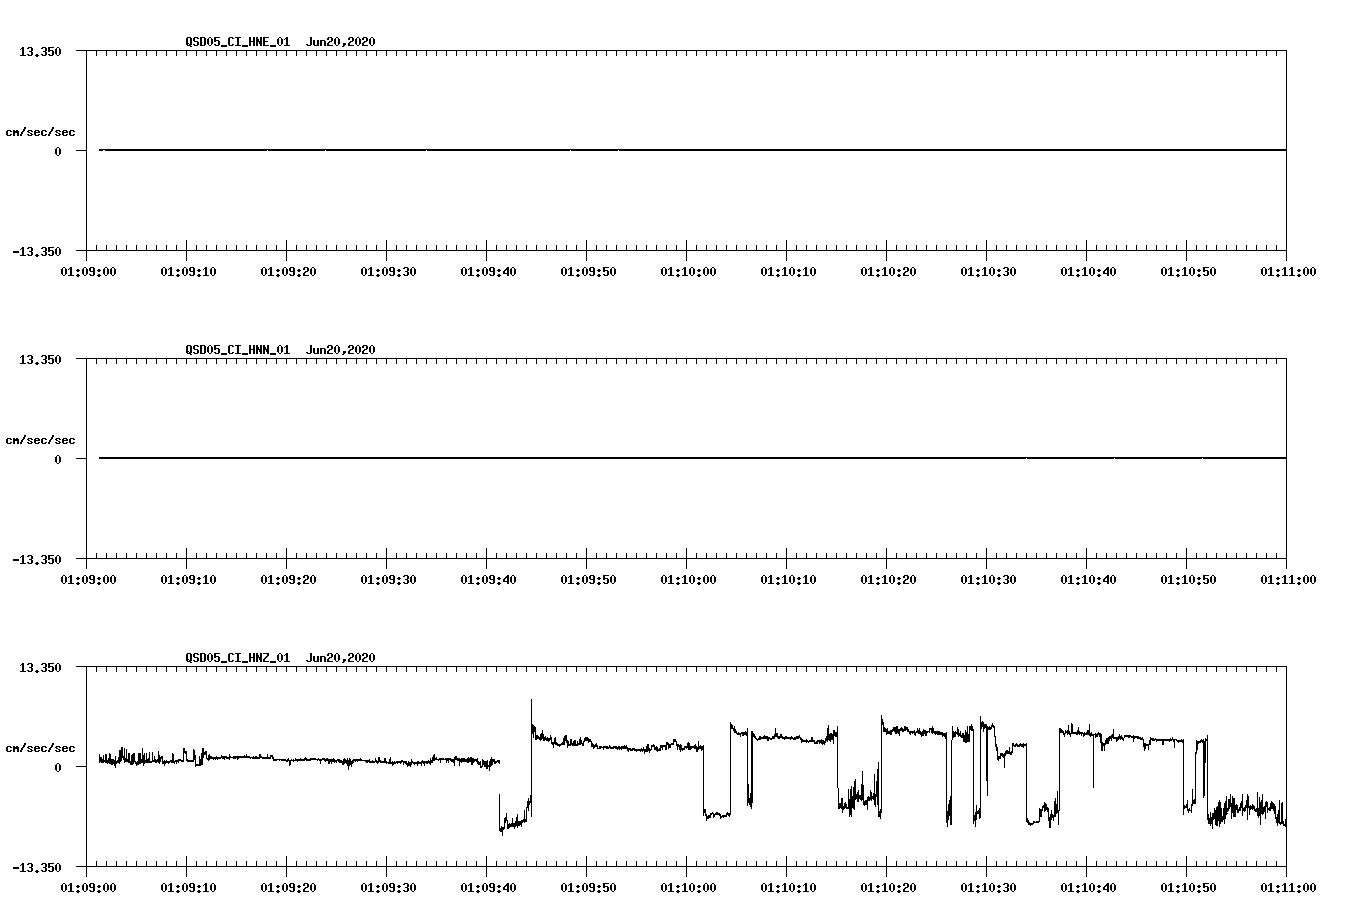This screenshot has height=924, width=1358.
Task: Select the 13.350 upper limit on HNZ plot
Action: [40, 667]
